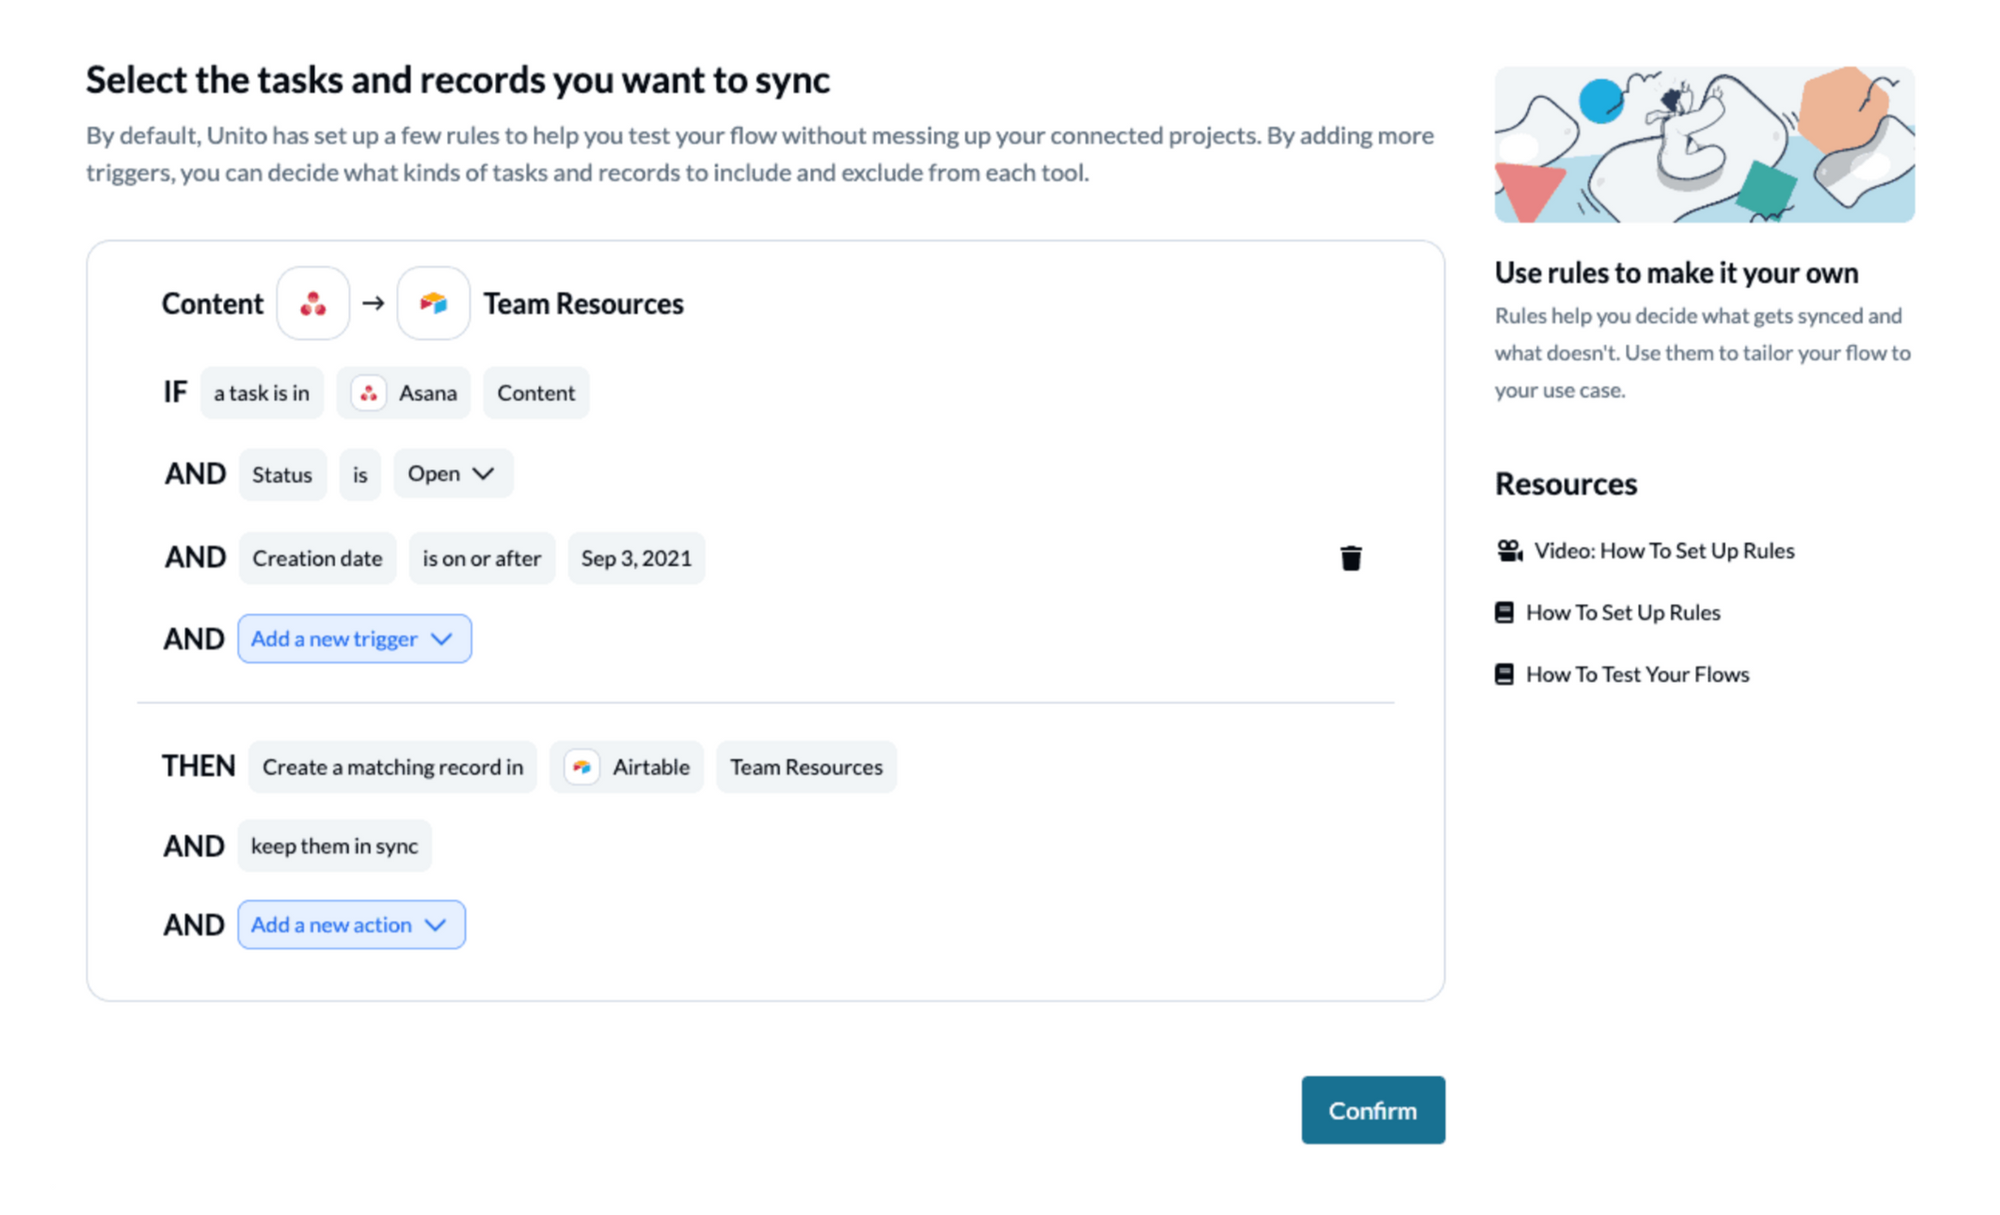This screenshot has width=2000, height=1215.
Task: Click the small Asana icon in the IF row
Action: coord(369,393)
